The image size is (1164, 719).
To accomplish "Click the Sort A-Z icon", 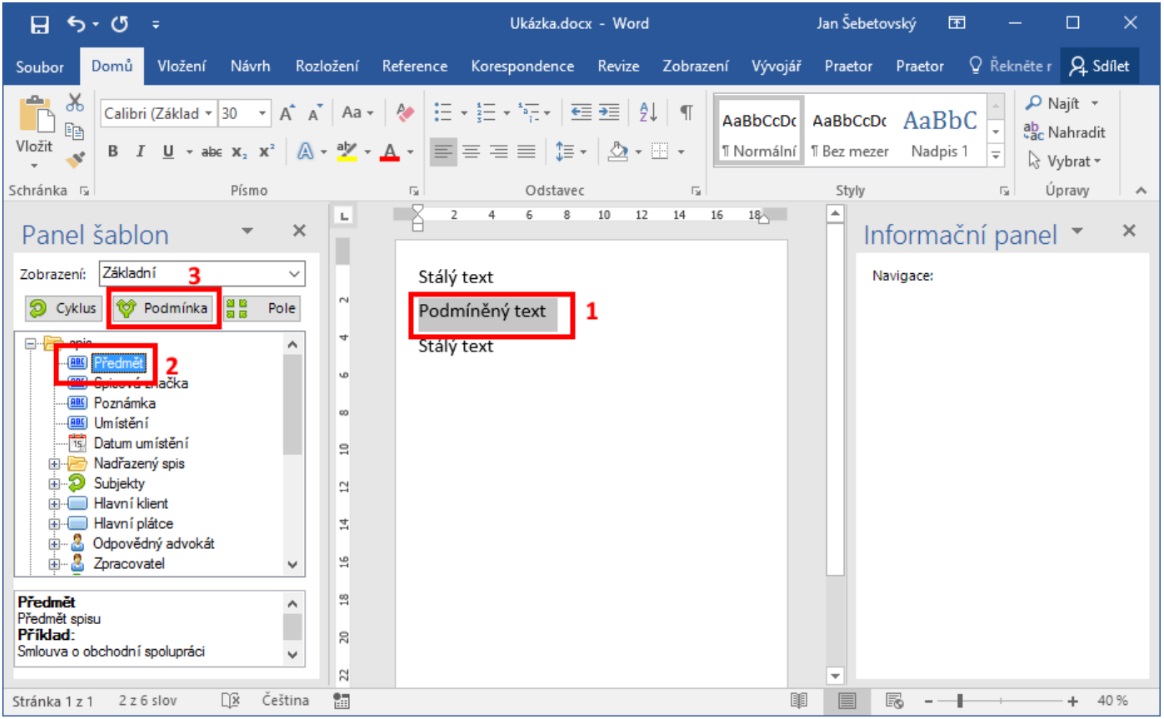I will click(x=648, y=113).
